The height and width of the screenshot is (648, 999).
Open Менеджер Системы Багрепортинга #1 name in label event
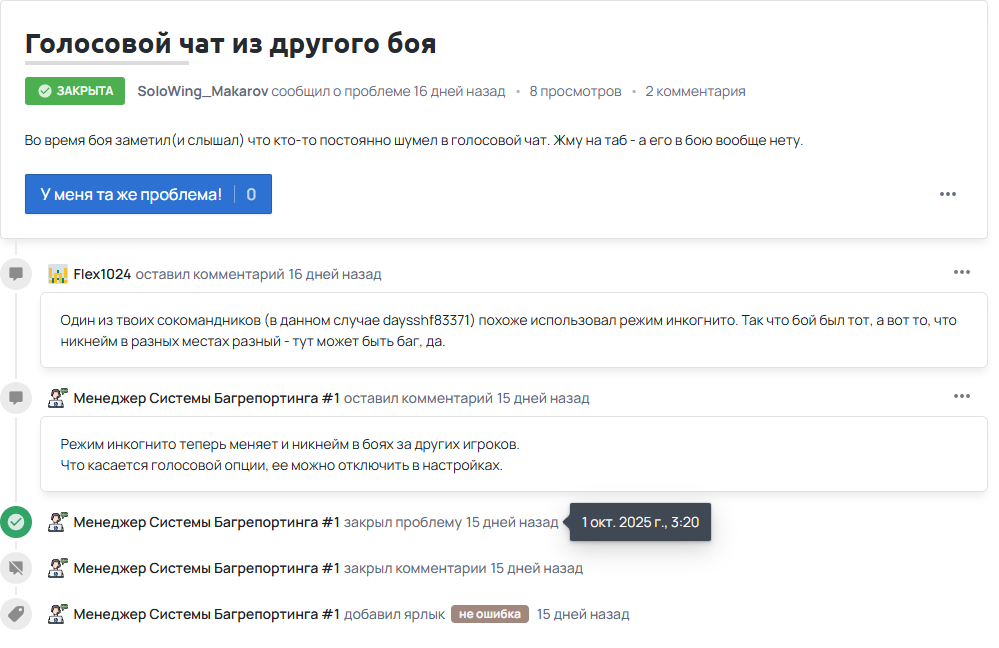point(206,614)
